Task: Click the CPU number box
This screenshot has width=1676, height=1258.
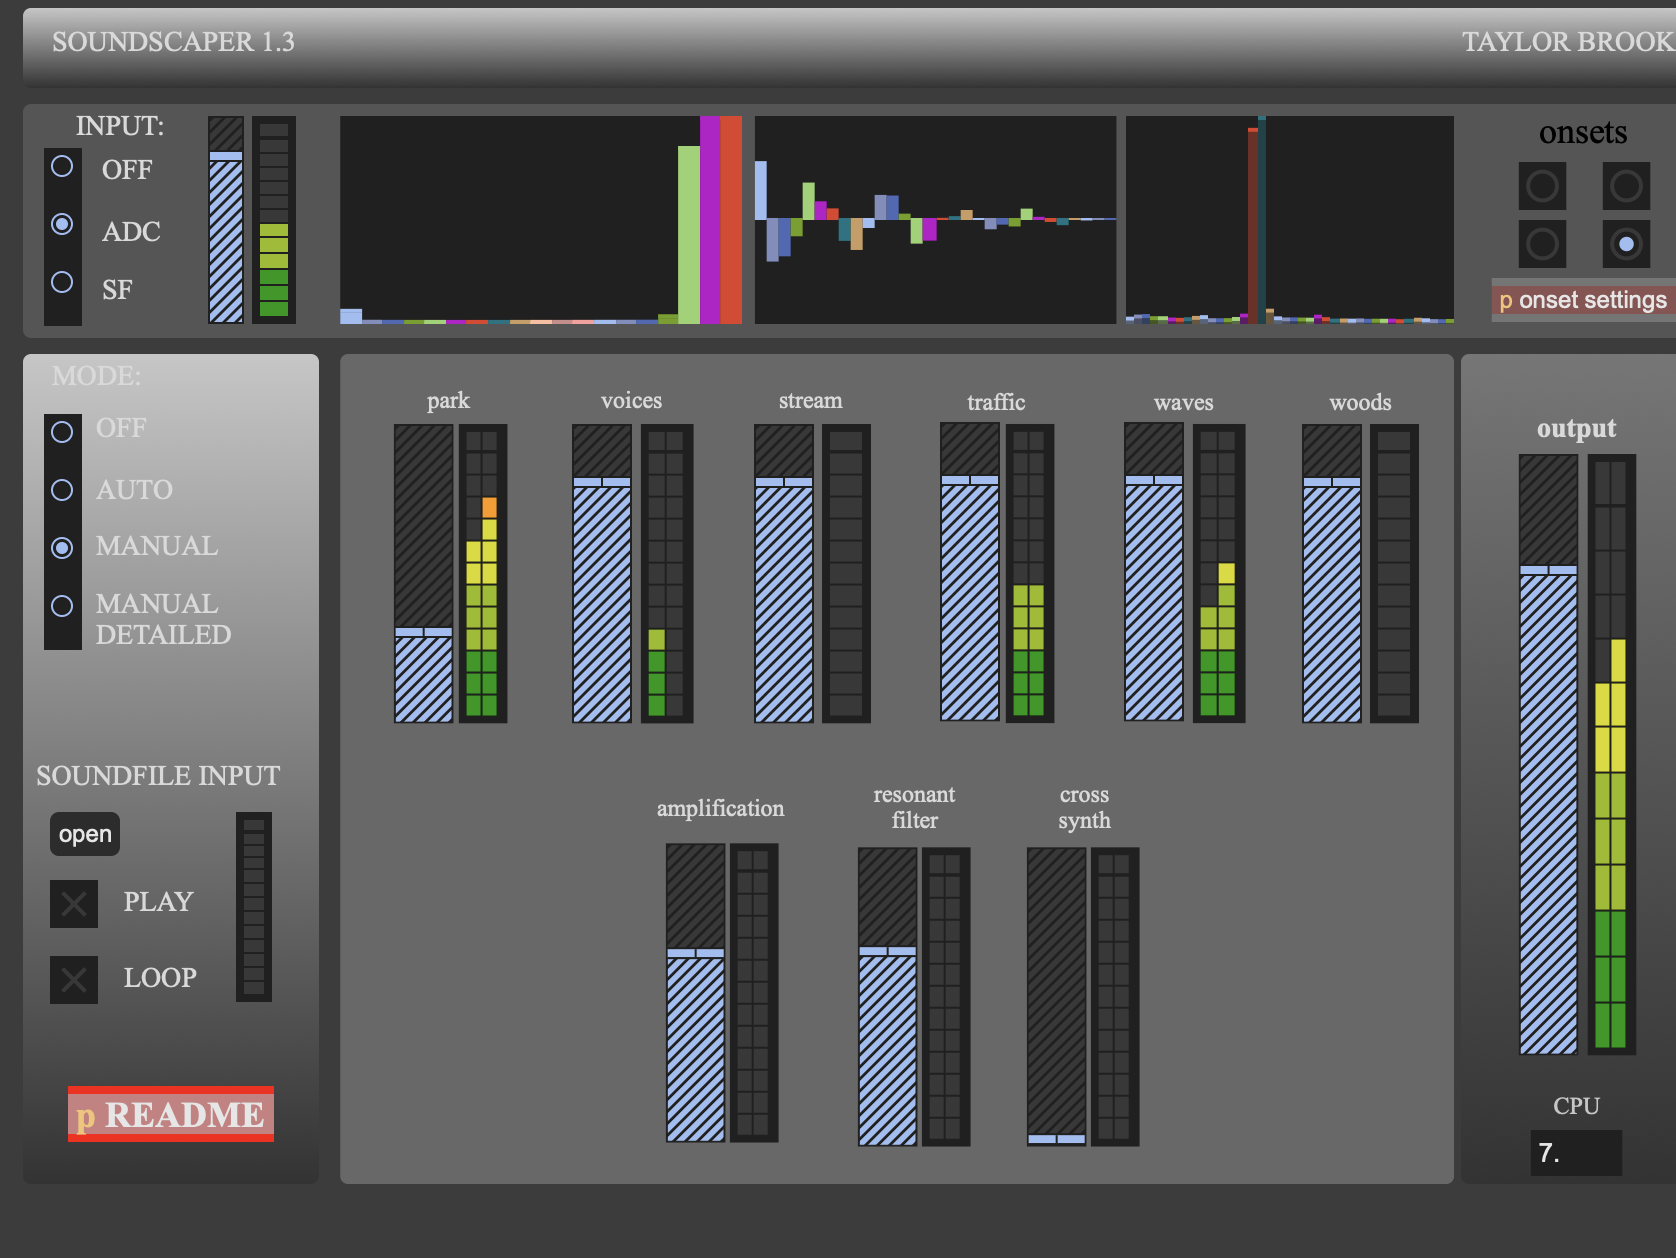Action: 1576,1153
